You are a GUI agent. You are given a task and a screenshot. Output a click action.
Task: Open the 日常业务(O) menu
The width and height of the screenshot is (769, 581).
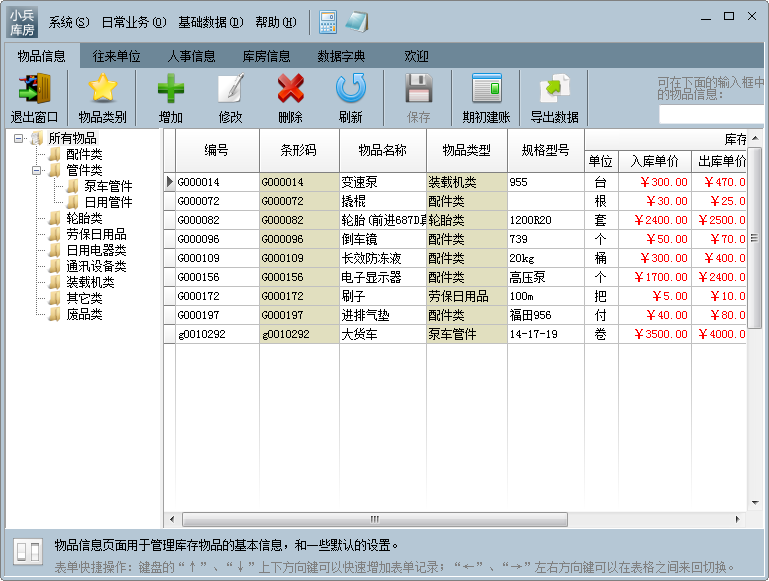[x=134, y=23]
